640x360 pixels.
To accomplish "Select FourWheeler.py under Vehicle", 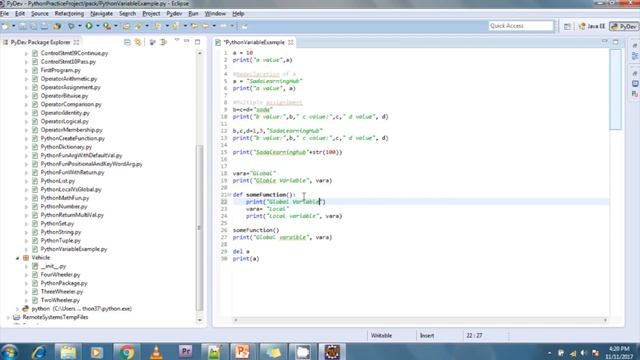I will coord(60,275).
